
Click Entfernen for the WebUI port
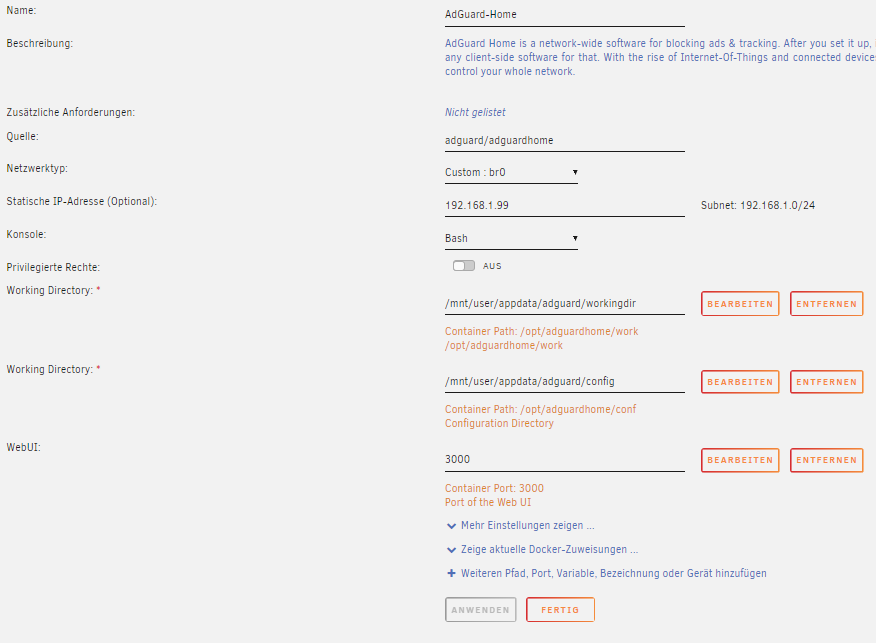tap(826, 460)
